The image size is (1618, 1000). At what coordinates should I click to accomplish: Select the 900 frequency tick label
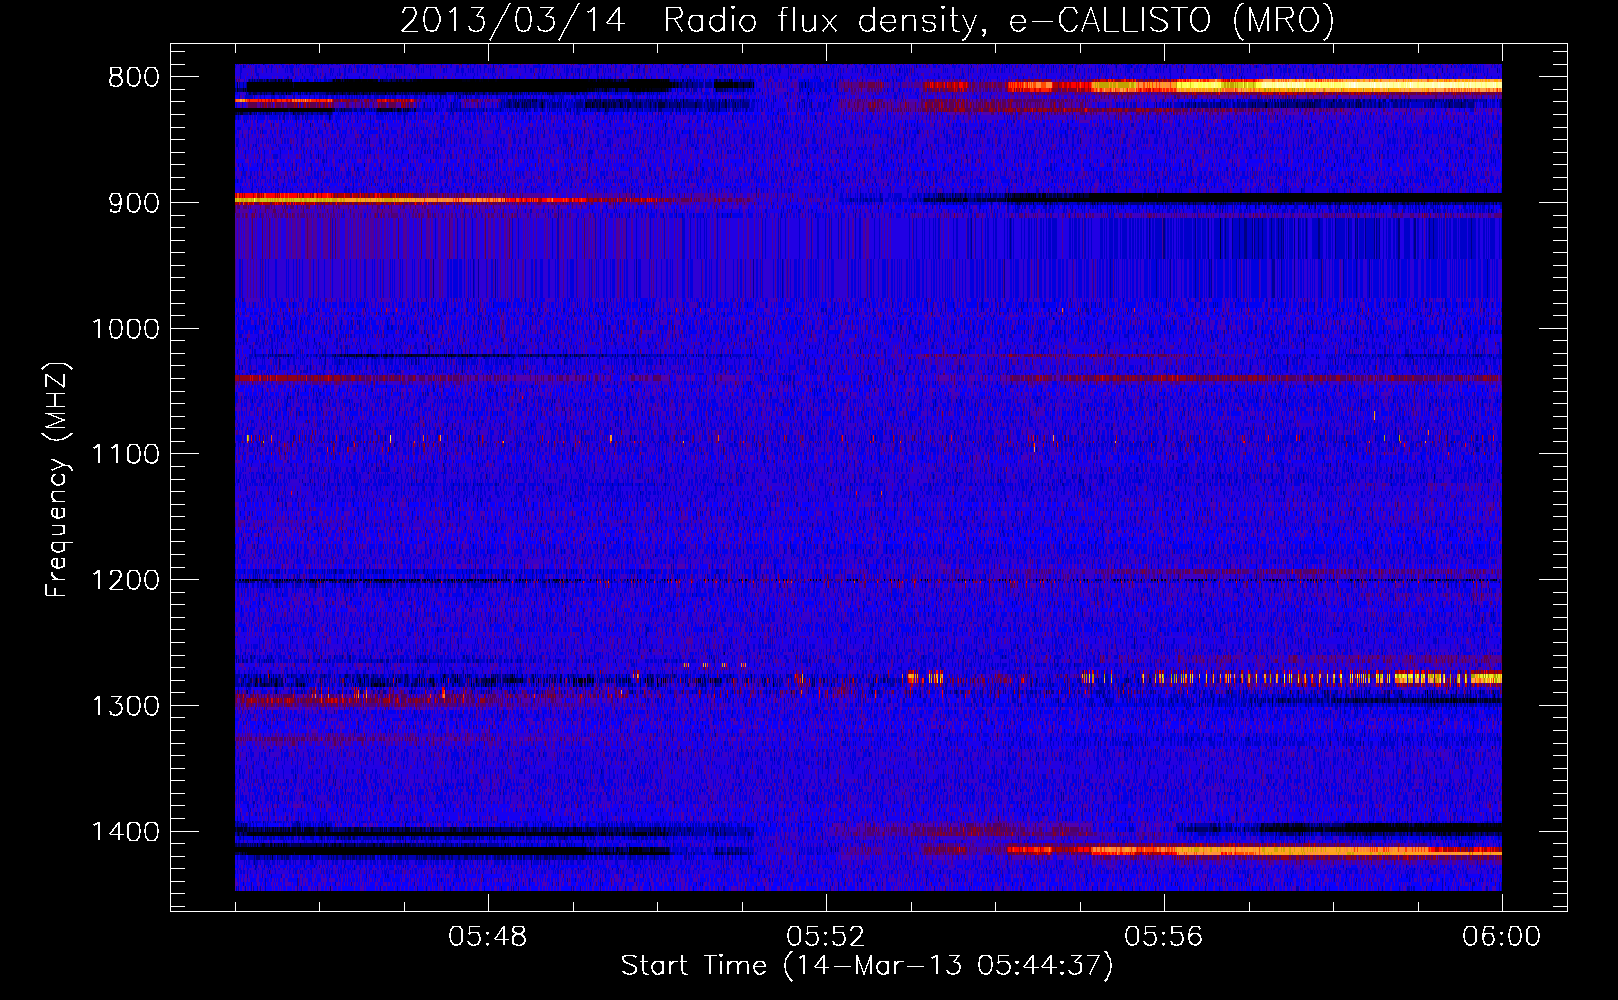click(x=134, y=203)
